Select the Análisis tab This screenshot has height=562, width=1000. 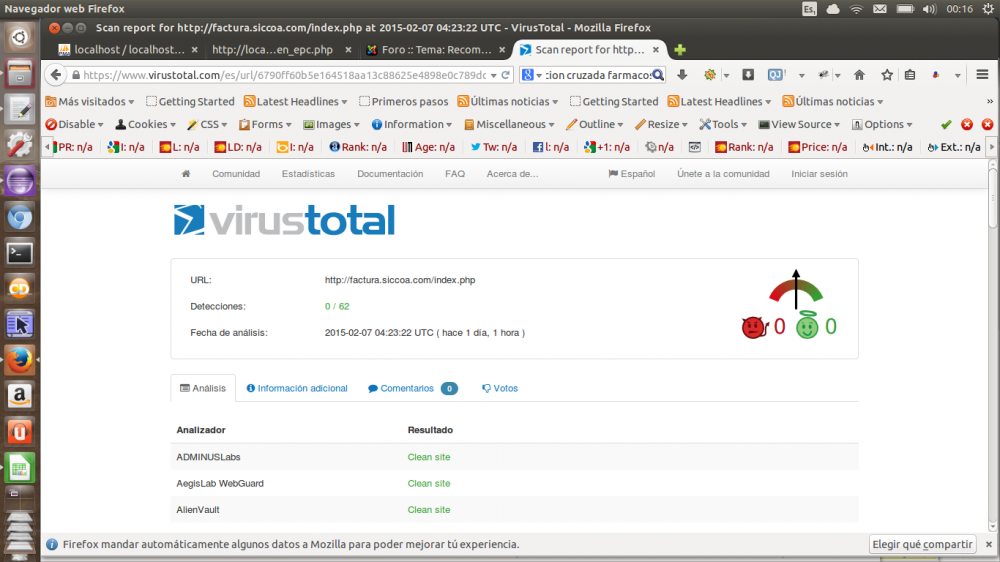point(203,388)
